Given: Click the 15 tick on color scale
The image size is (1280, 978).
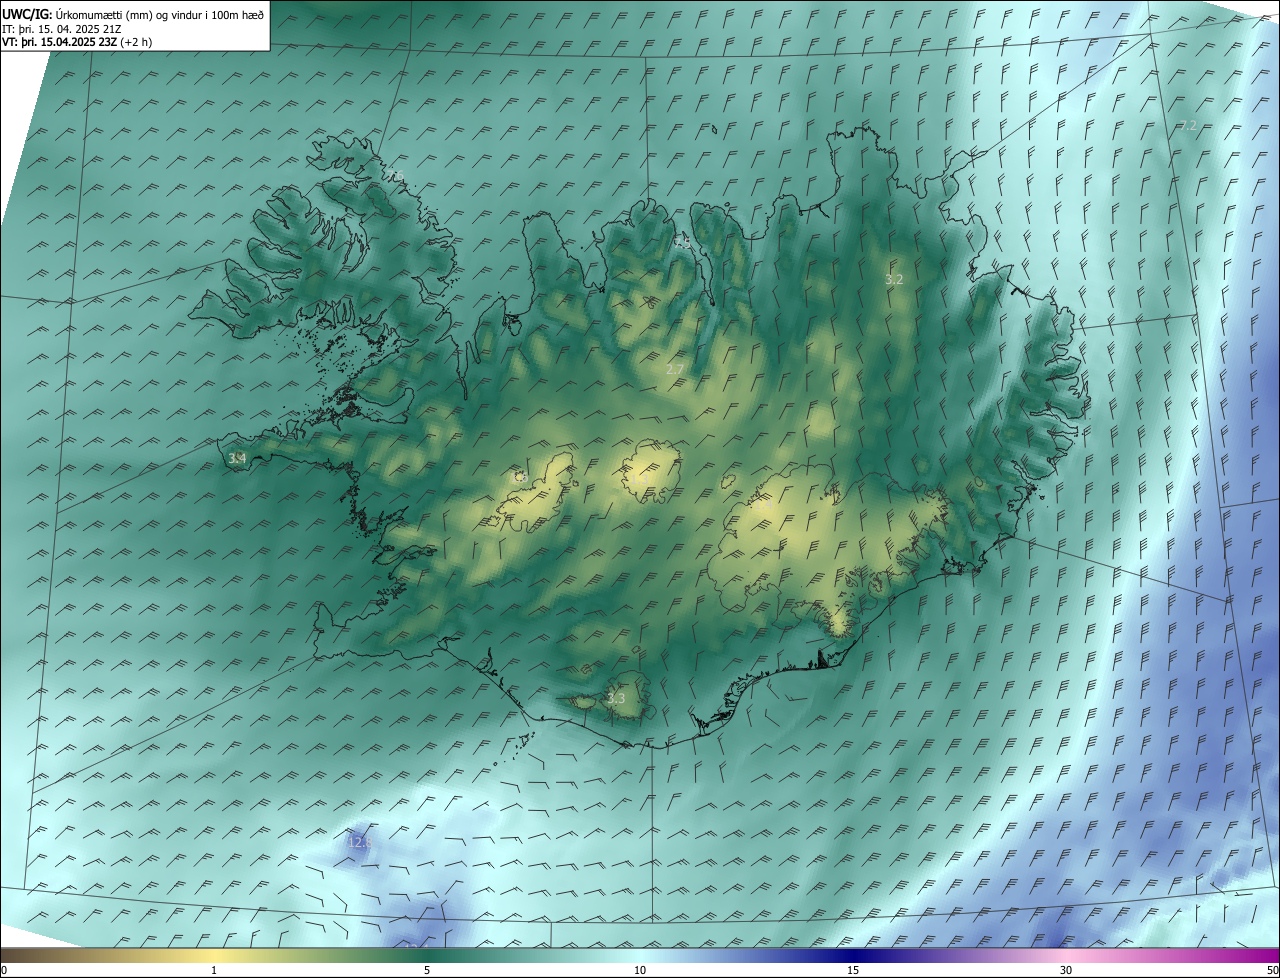Looking at the screenshot, I should [x=853, y=970].
